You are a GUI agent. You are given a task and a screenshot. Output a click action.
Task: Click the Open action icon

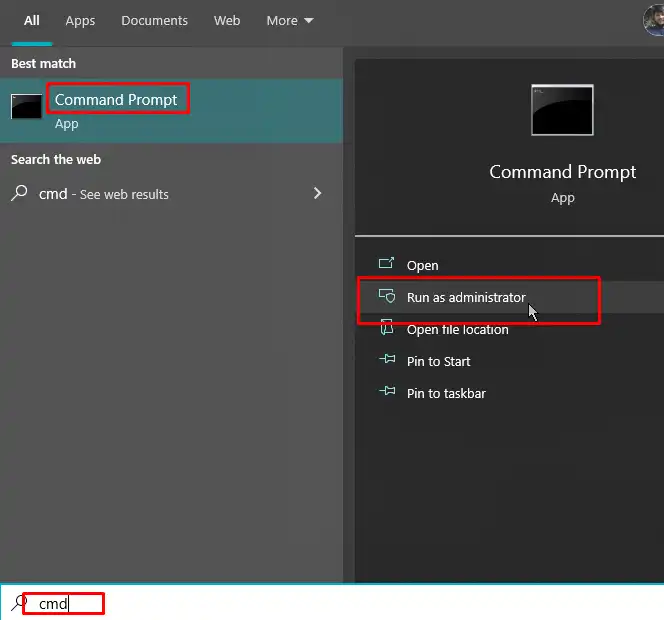click(387, 265)
